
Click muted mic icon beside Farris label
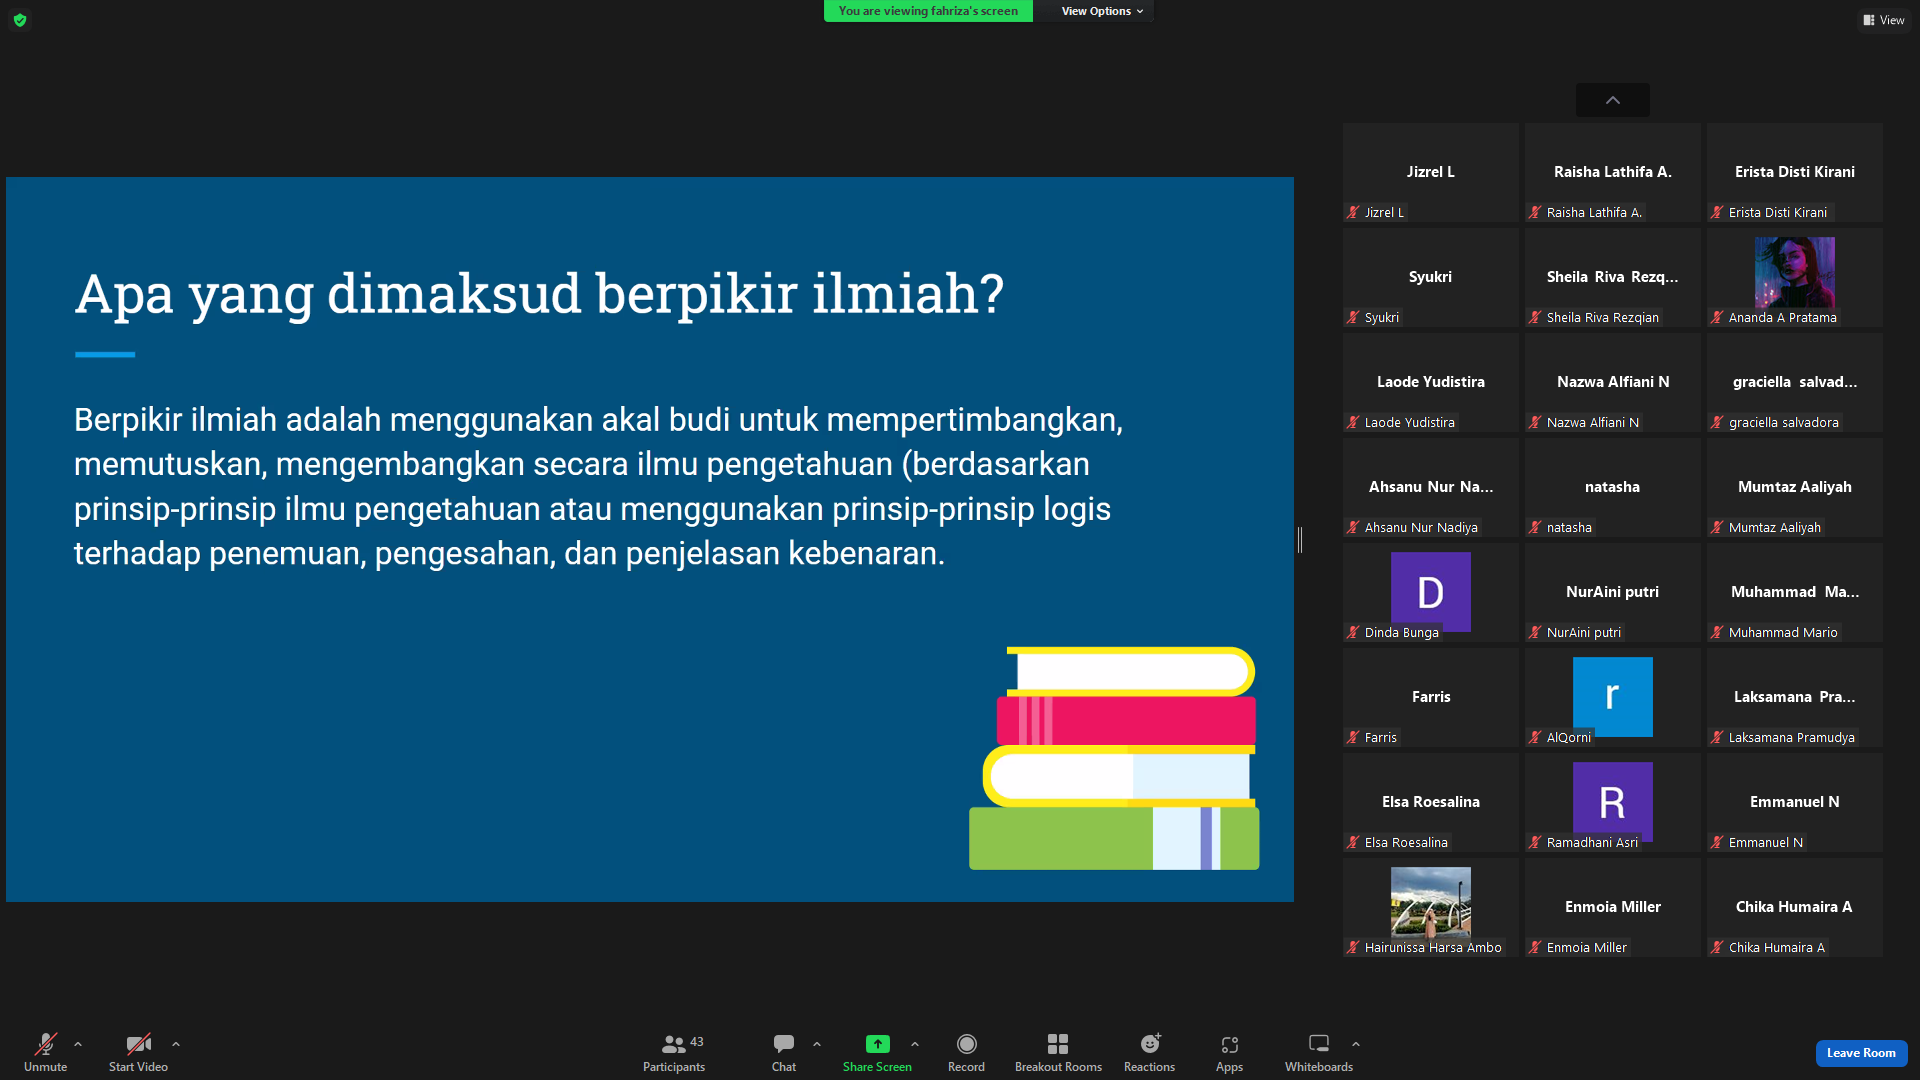coord(1353,737)
